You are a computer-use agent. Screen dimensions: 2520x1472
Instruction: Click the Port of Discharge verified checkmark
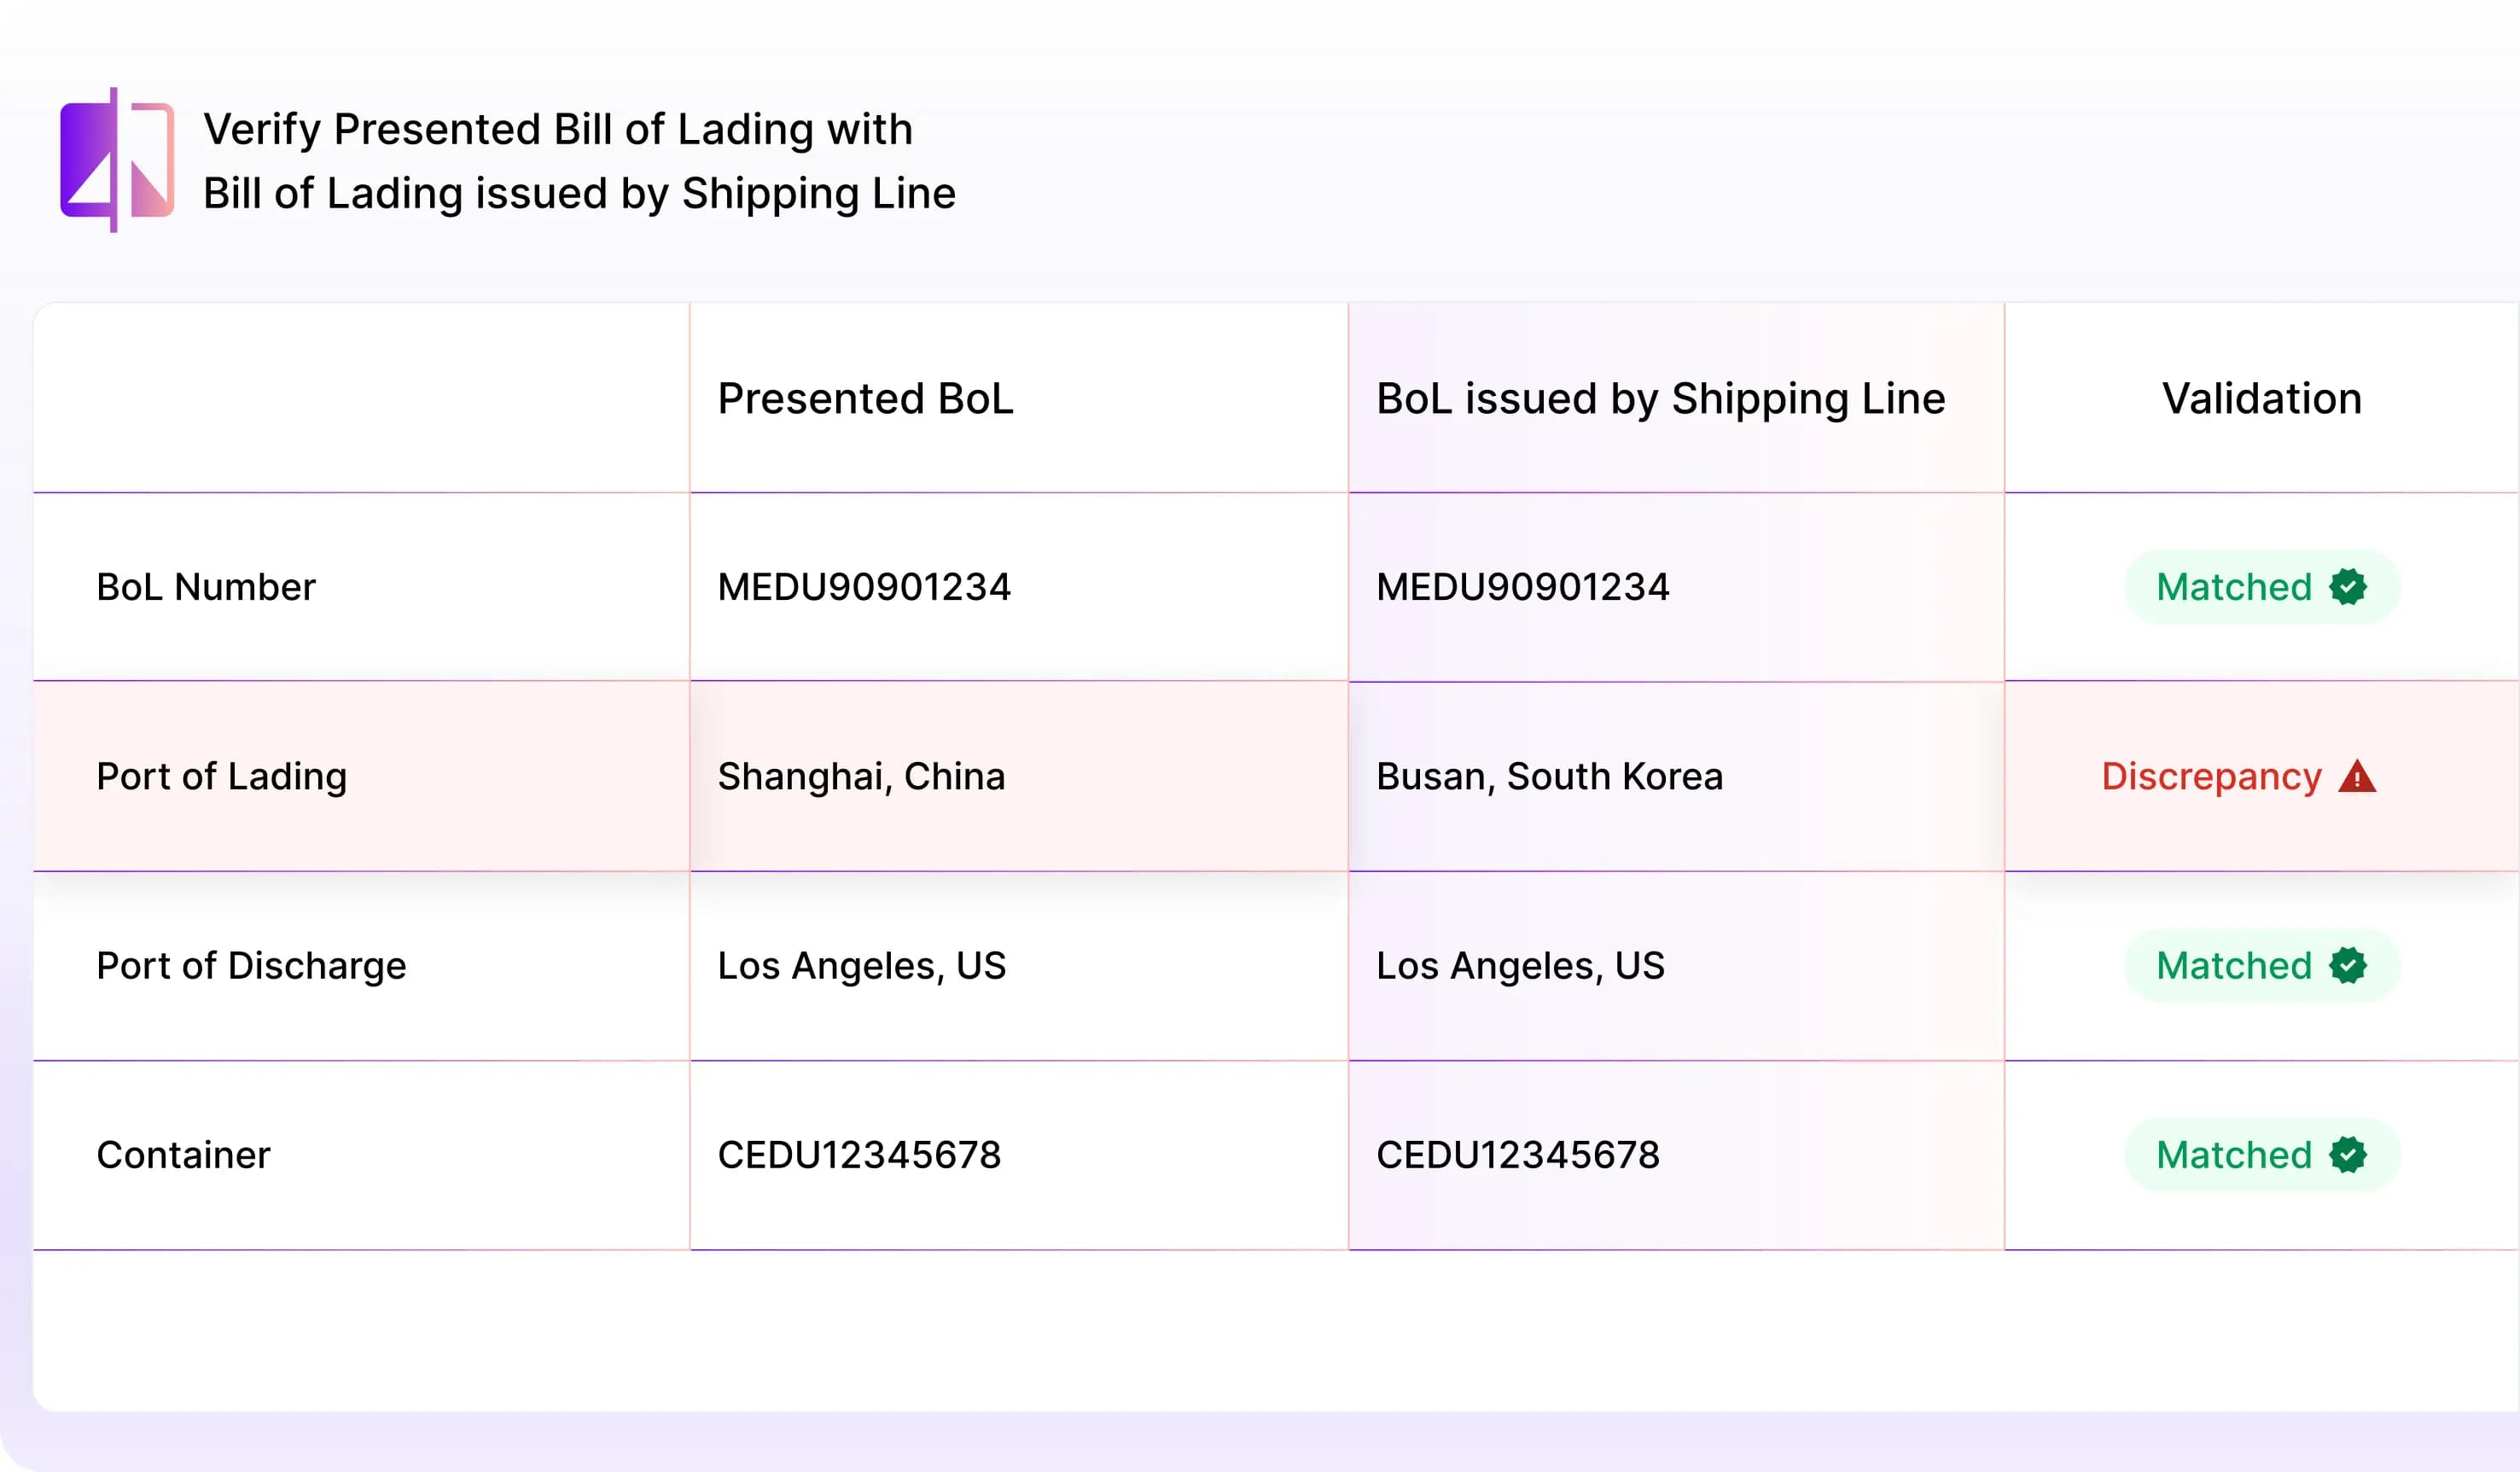coord(2347,966)
